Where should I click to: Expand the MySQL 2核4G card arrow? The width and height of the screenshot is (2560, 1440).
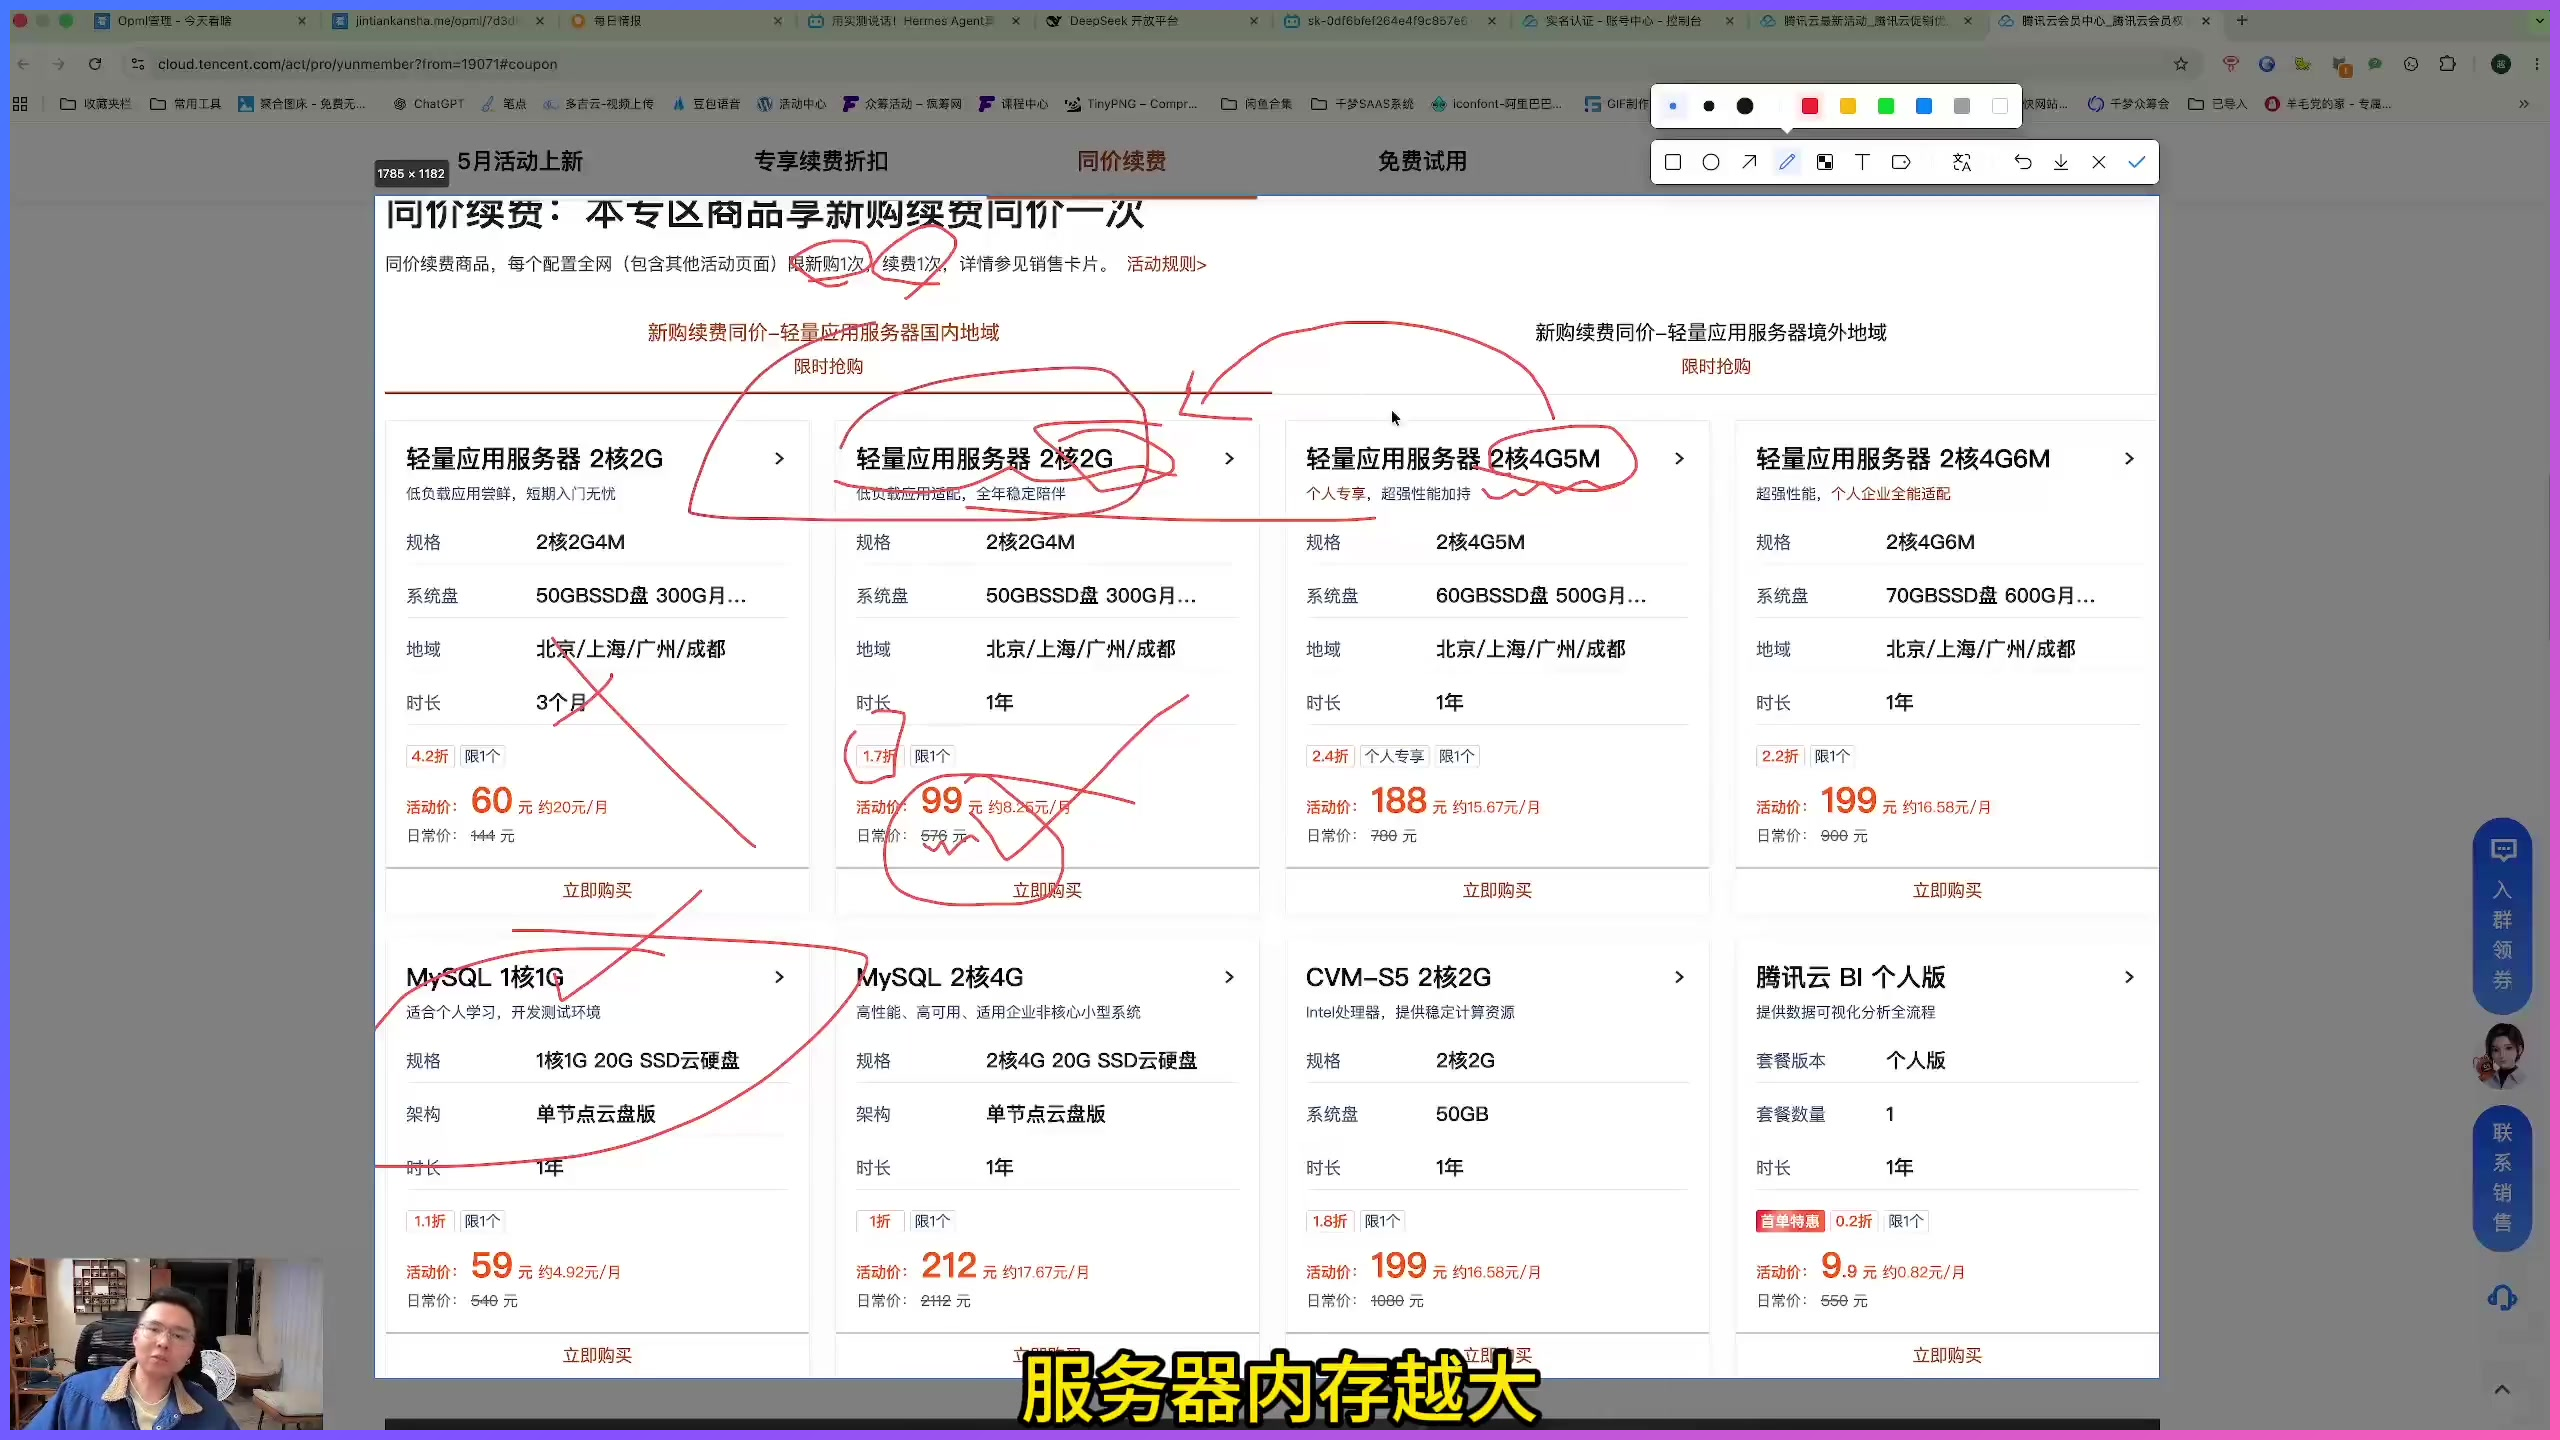click(1230, 977)
